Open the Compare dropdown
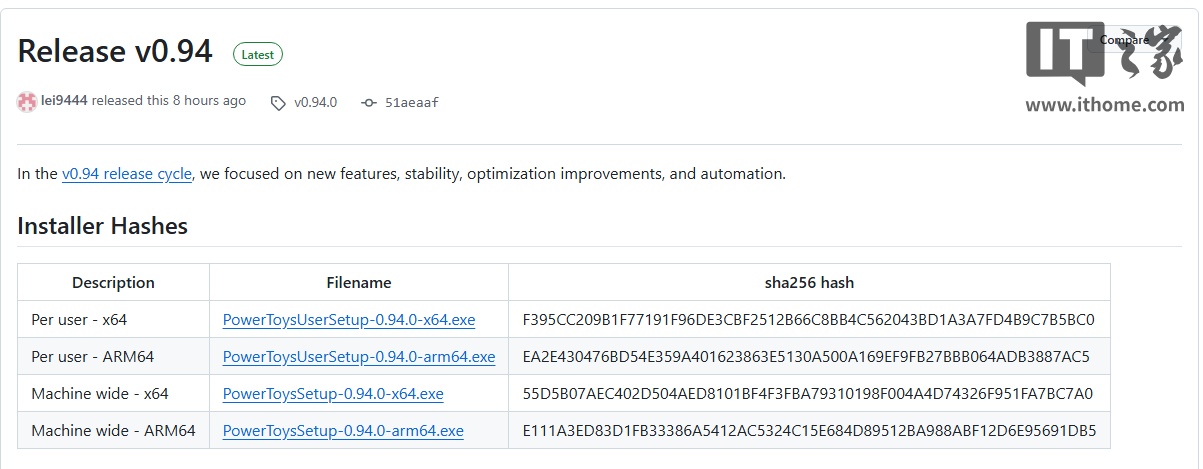Image resolution: width=1203 pixels, height=469 pixels. click(x=1124, y=40)
